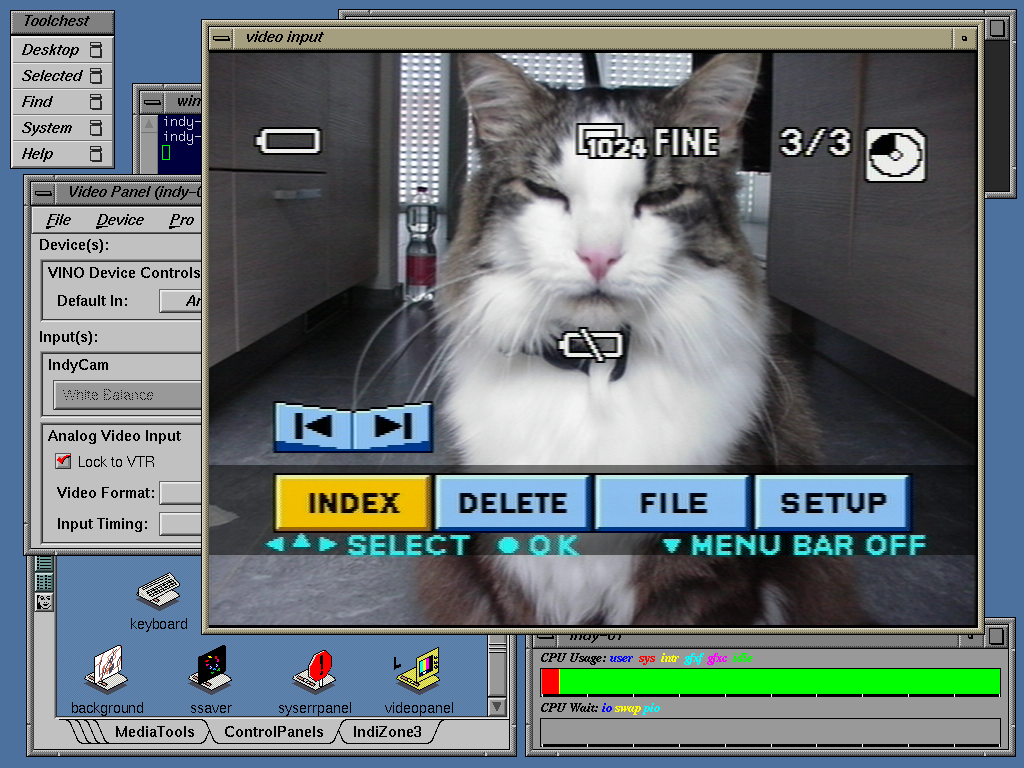Click the White Balance button

point(127,395)
